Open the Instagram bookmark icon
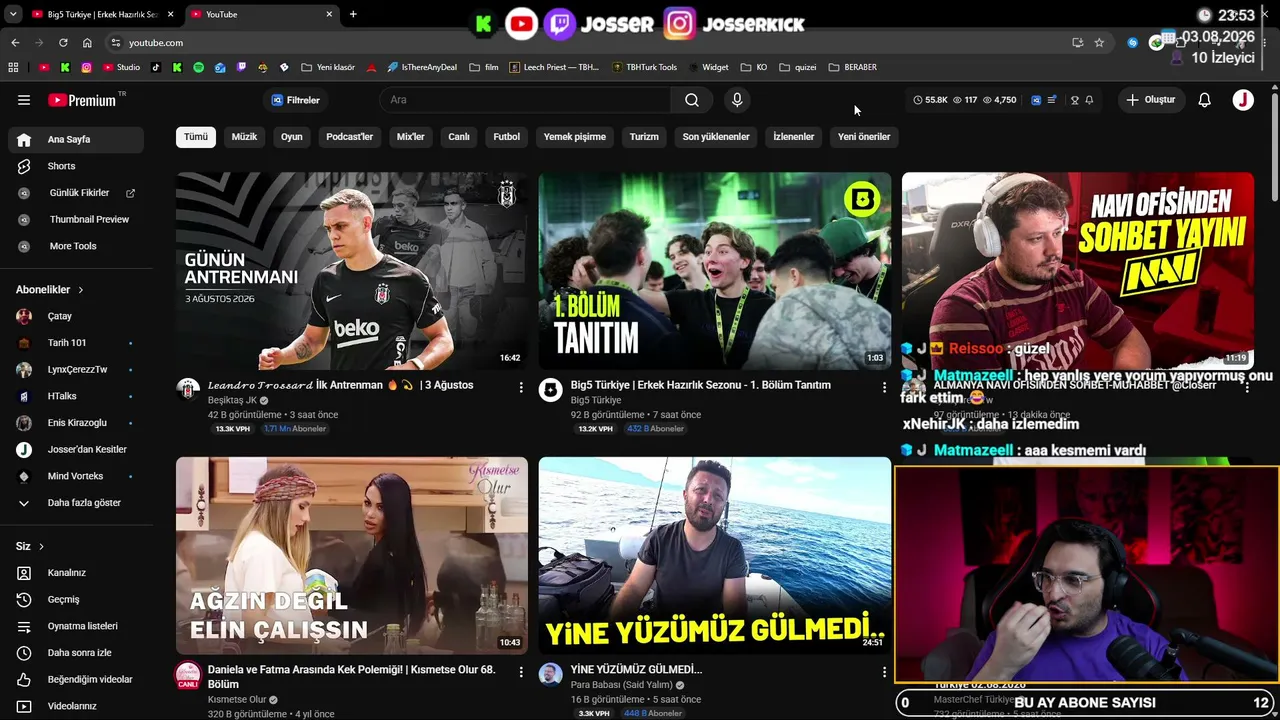 point(87,67)
